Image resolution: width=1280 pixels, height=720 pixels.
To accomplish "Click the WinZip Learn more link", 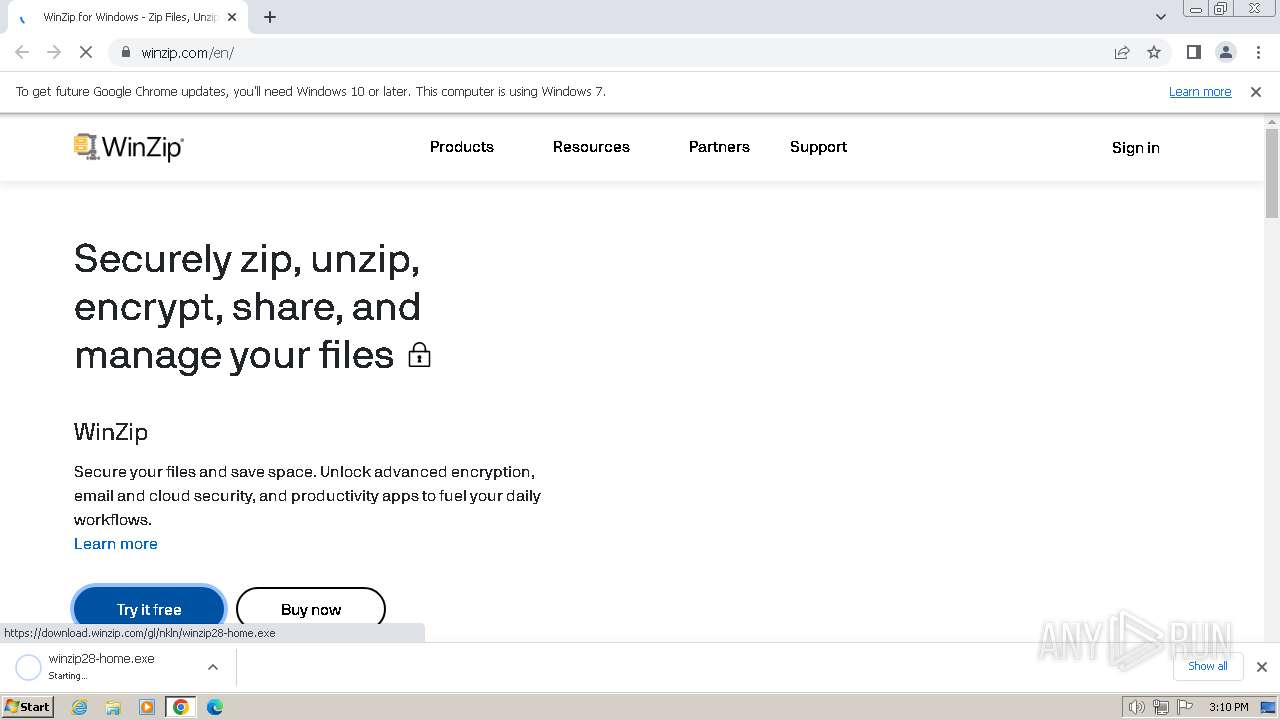I will (x=116, y=544).
